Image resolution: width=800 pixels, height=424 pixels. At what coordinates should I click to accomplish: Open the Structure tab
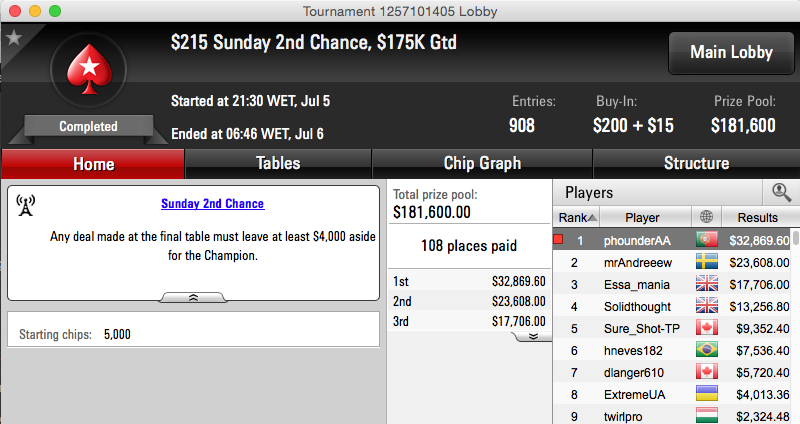696,163
